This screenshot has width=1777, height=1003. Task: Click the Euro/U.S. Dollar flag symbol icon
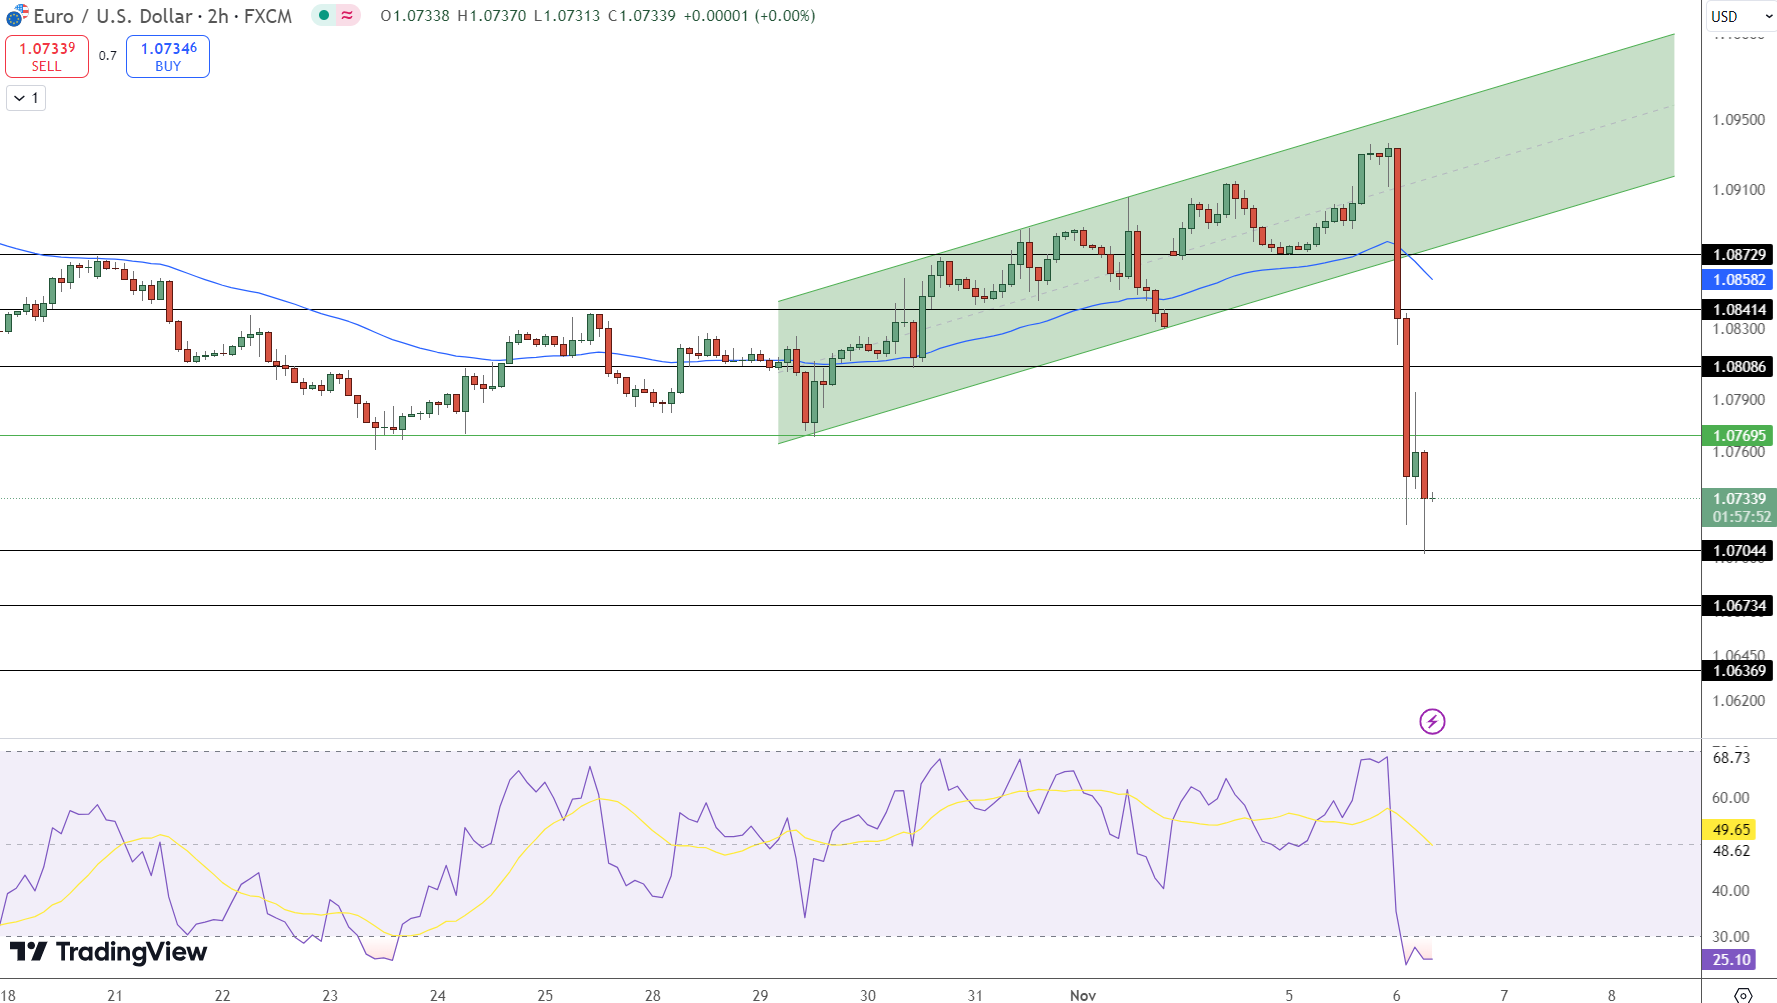click(x=17, y=16)
